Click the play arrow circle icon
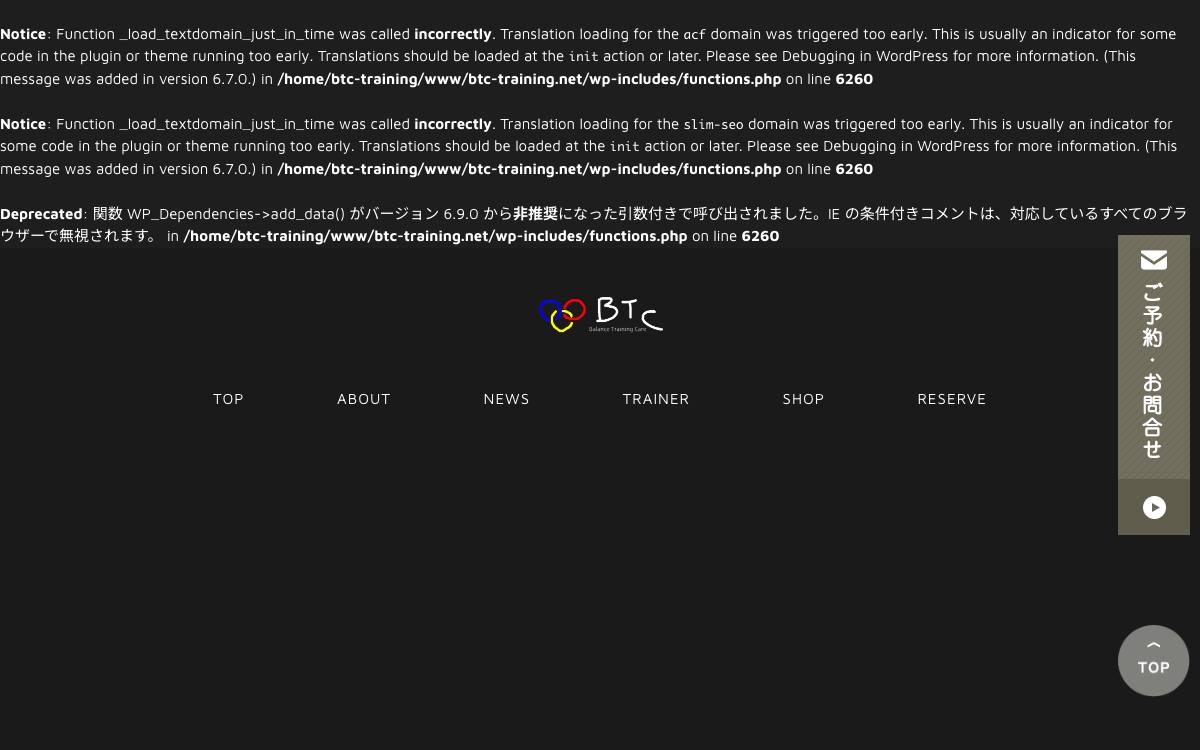Viewport: 1200px width, 750px height. click(x=1154, y=508)
